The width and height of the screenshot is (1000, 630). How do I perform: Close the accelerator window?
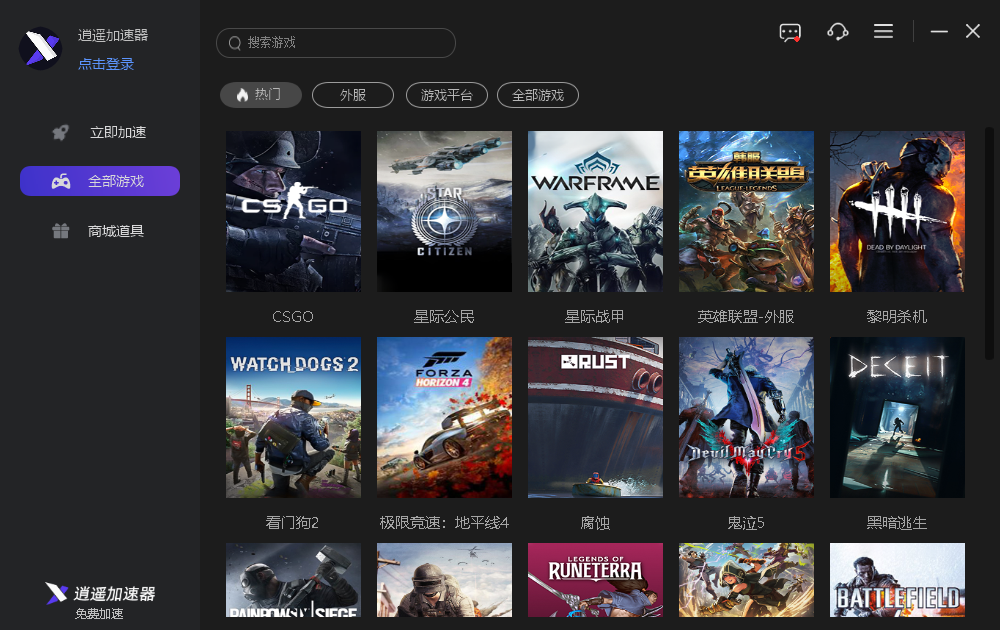(x=973, y=31)
